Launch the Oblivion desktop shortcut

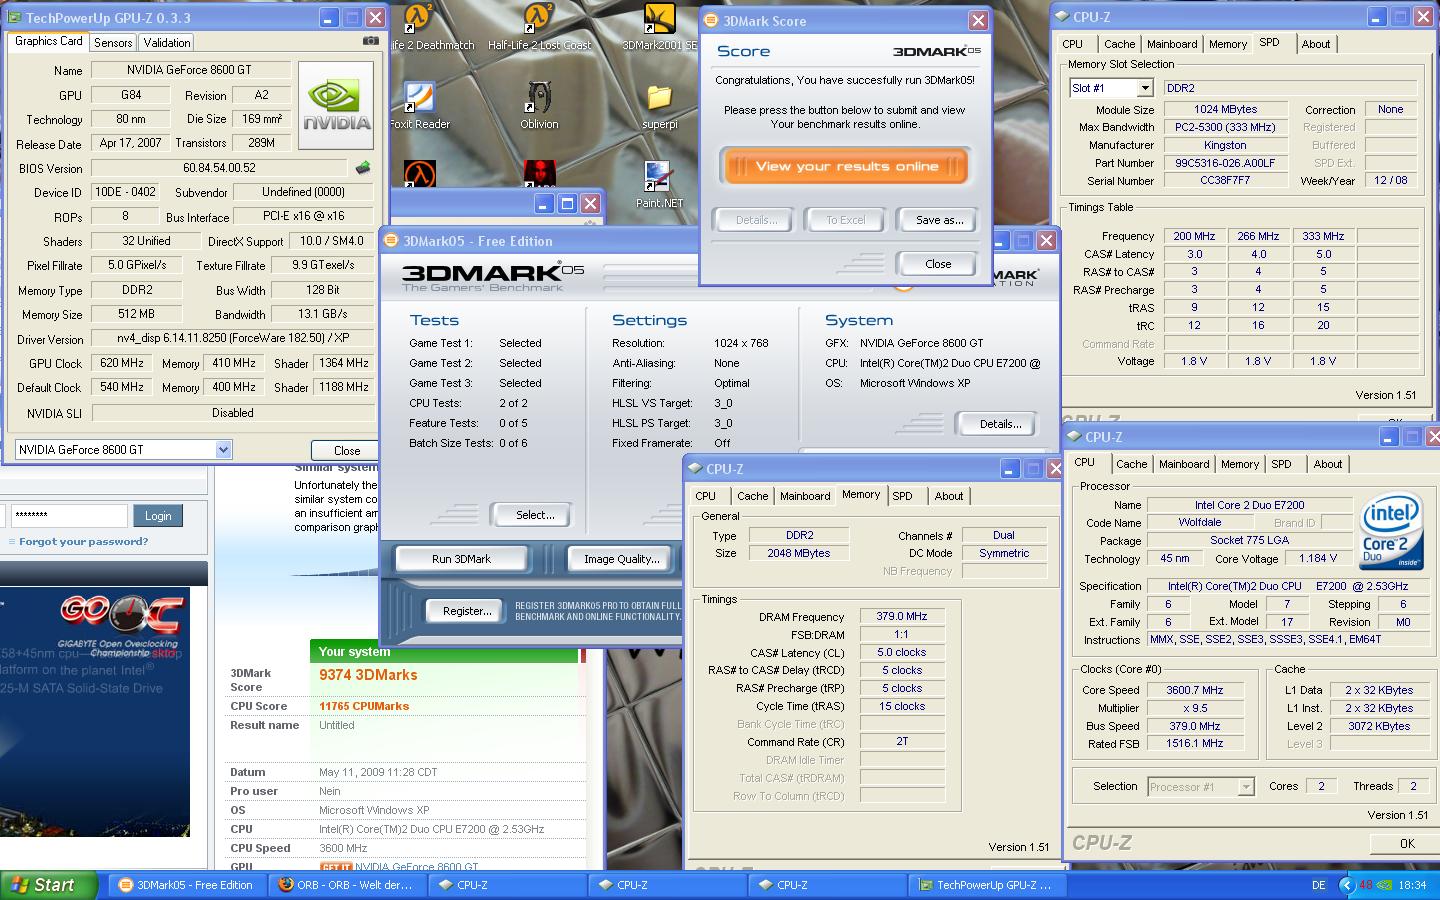pyautogui.click(x=539, y=105)
